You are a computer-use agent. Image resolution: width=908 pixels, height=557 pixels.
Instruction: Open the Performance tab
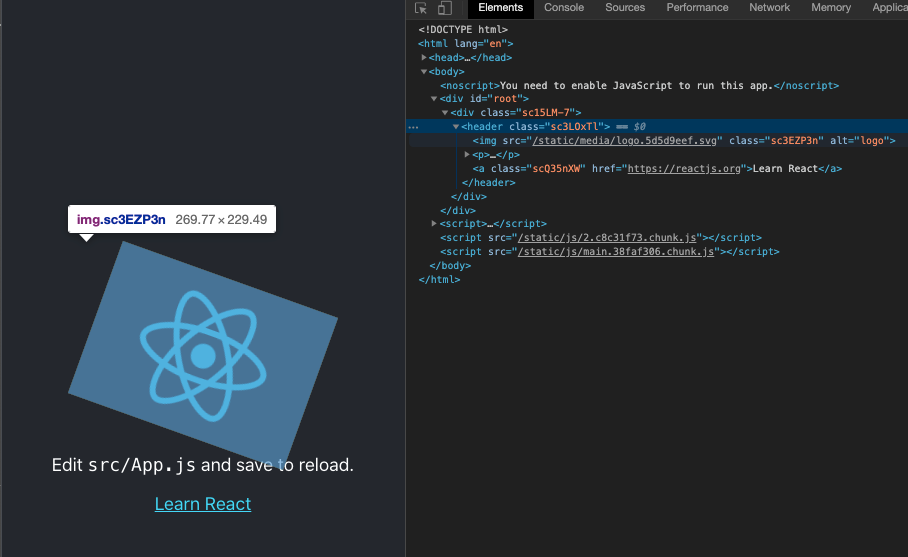point(697,8)
